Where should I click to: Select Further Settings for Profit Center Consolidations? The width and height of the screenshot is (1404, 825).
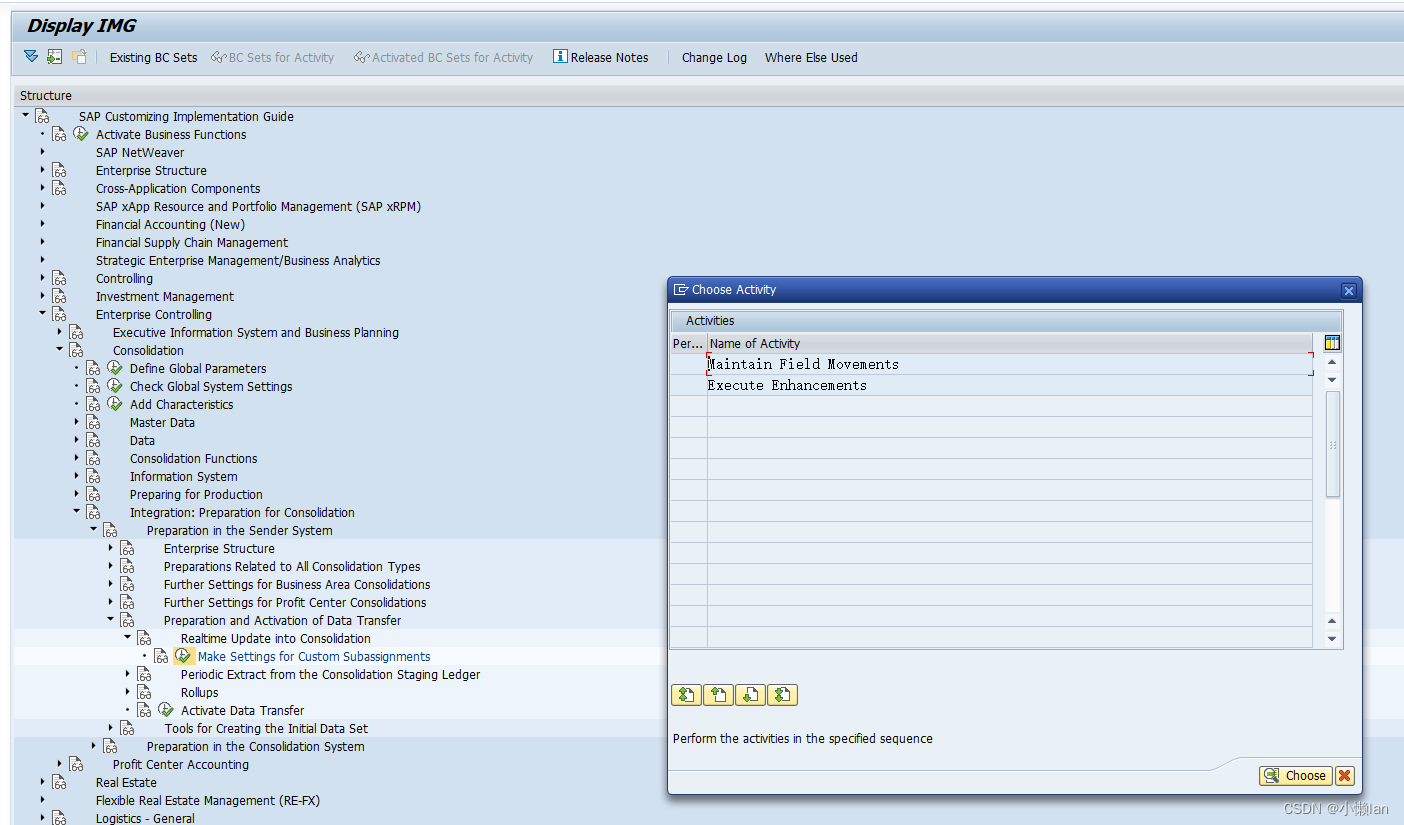pos(295,602)
